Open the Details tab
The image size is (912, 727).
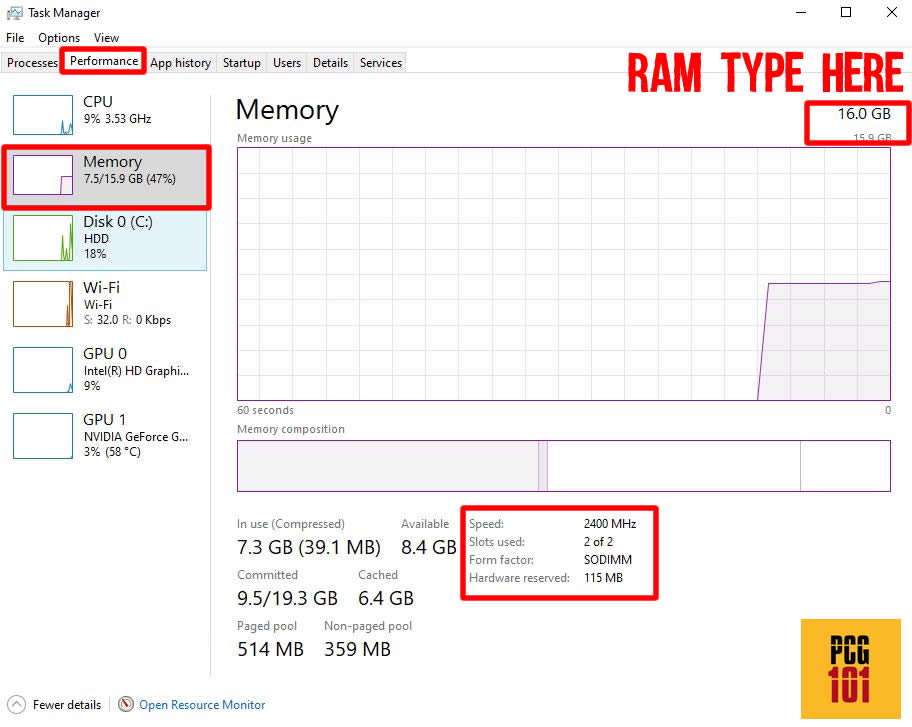(x=330, y=63)
